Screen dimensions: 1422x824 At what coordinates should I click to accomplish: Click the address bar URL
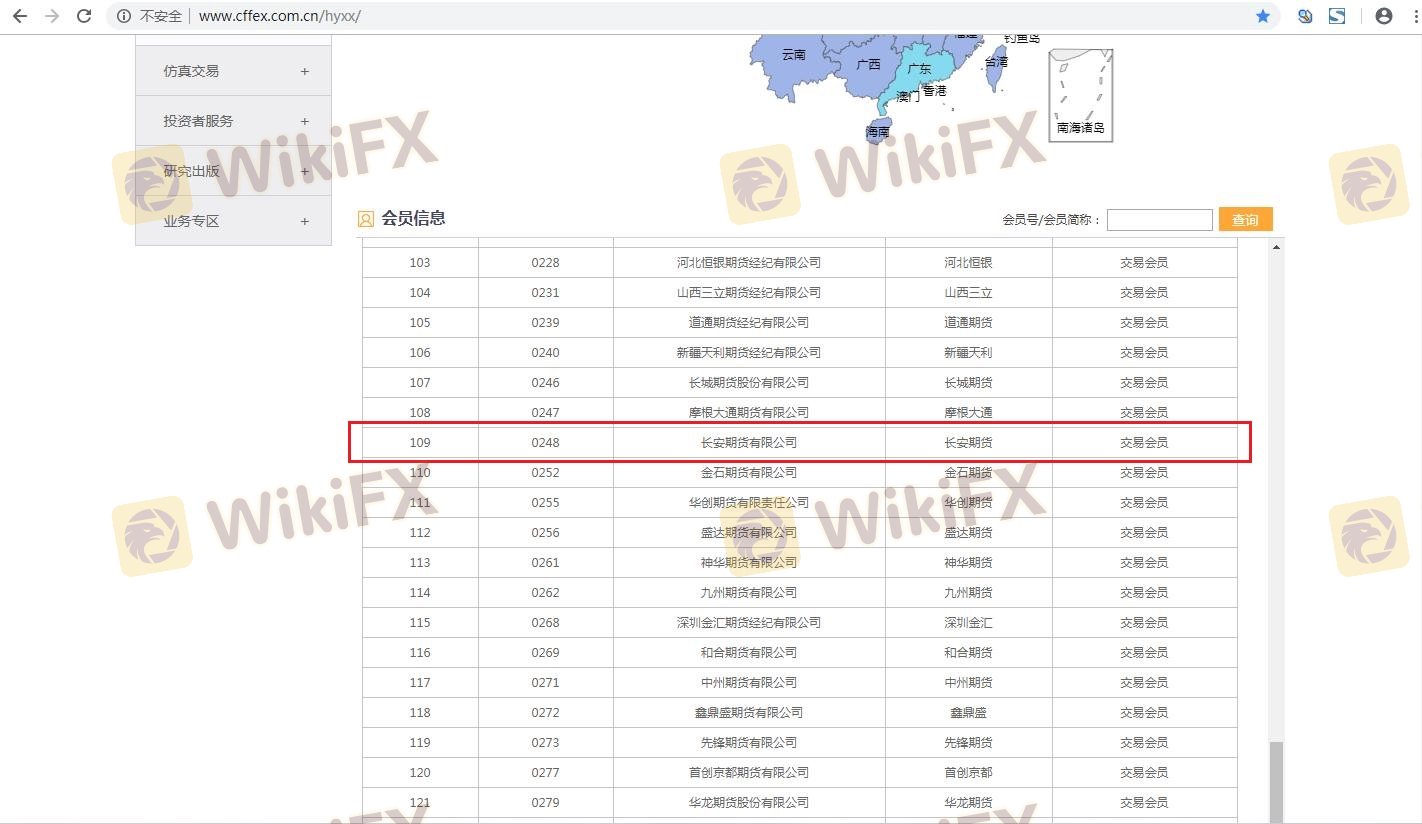279,16
